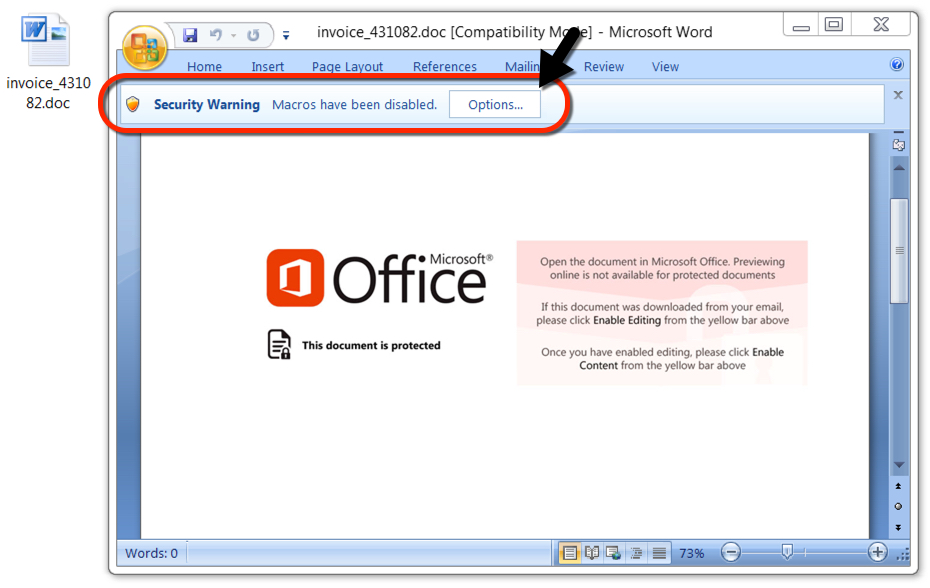Click the scroll down arrow of the vertical scrollbar
930x588 pixels.
[x=899, y=465]
